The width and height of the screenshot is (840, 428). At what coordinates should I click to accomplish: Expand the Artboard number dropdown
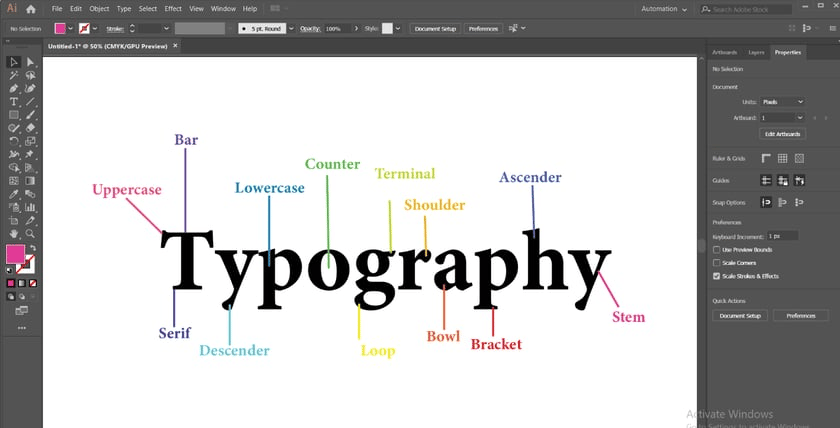click(x=783, y=118)
